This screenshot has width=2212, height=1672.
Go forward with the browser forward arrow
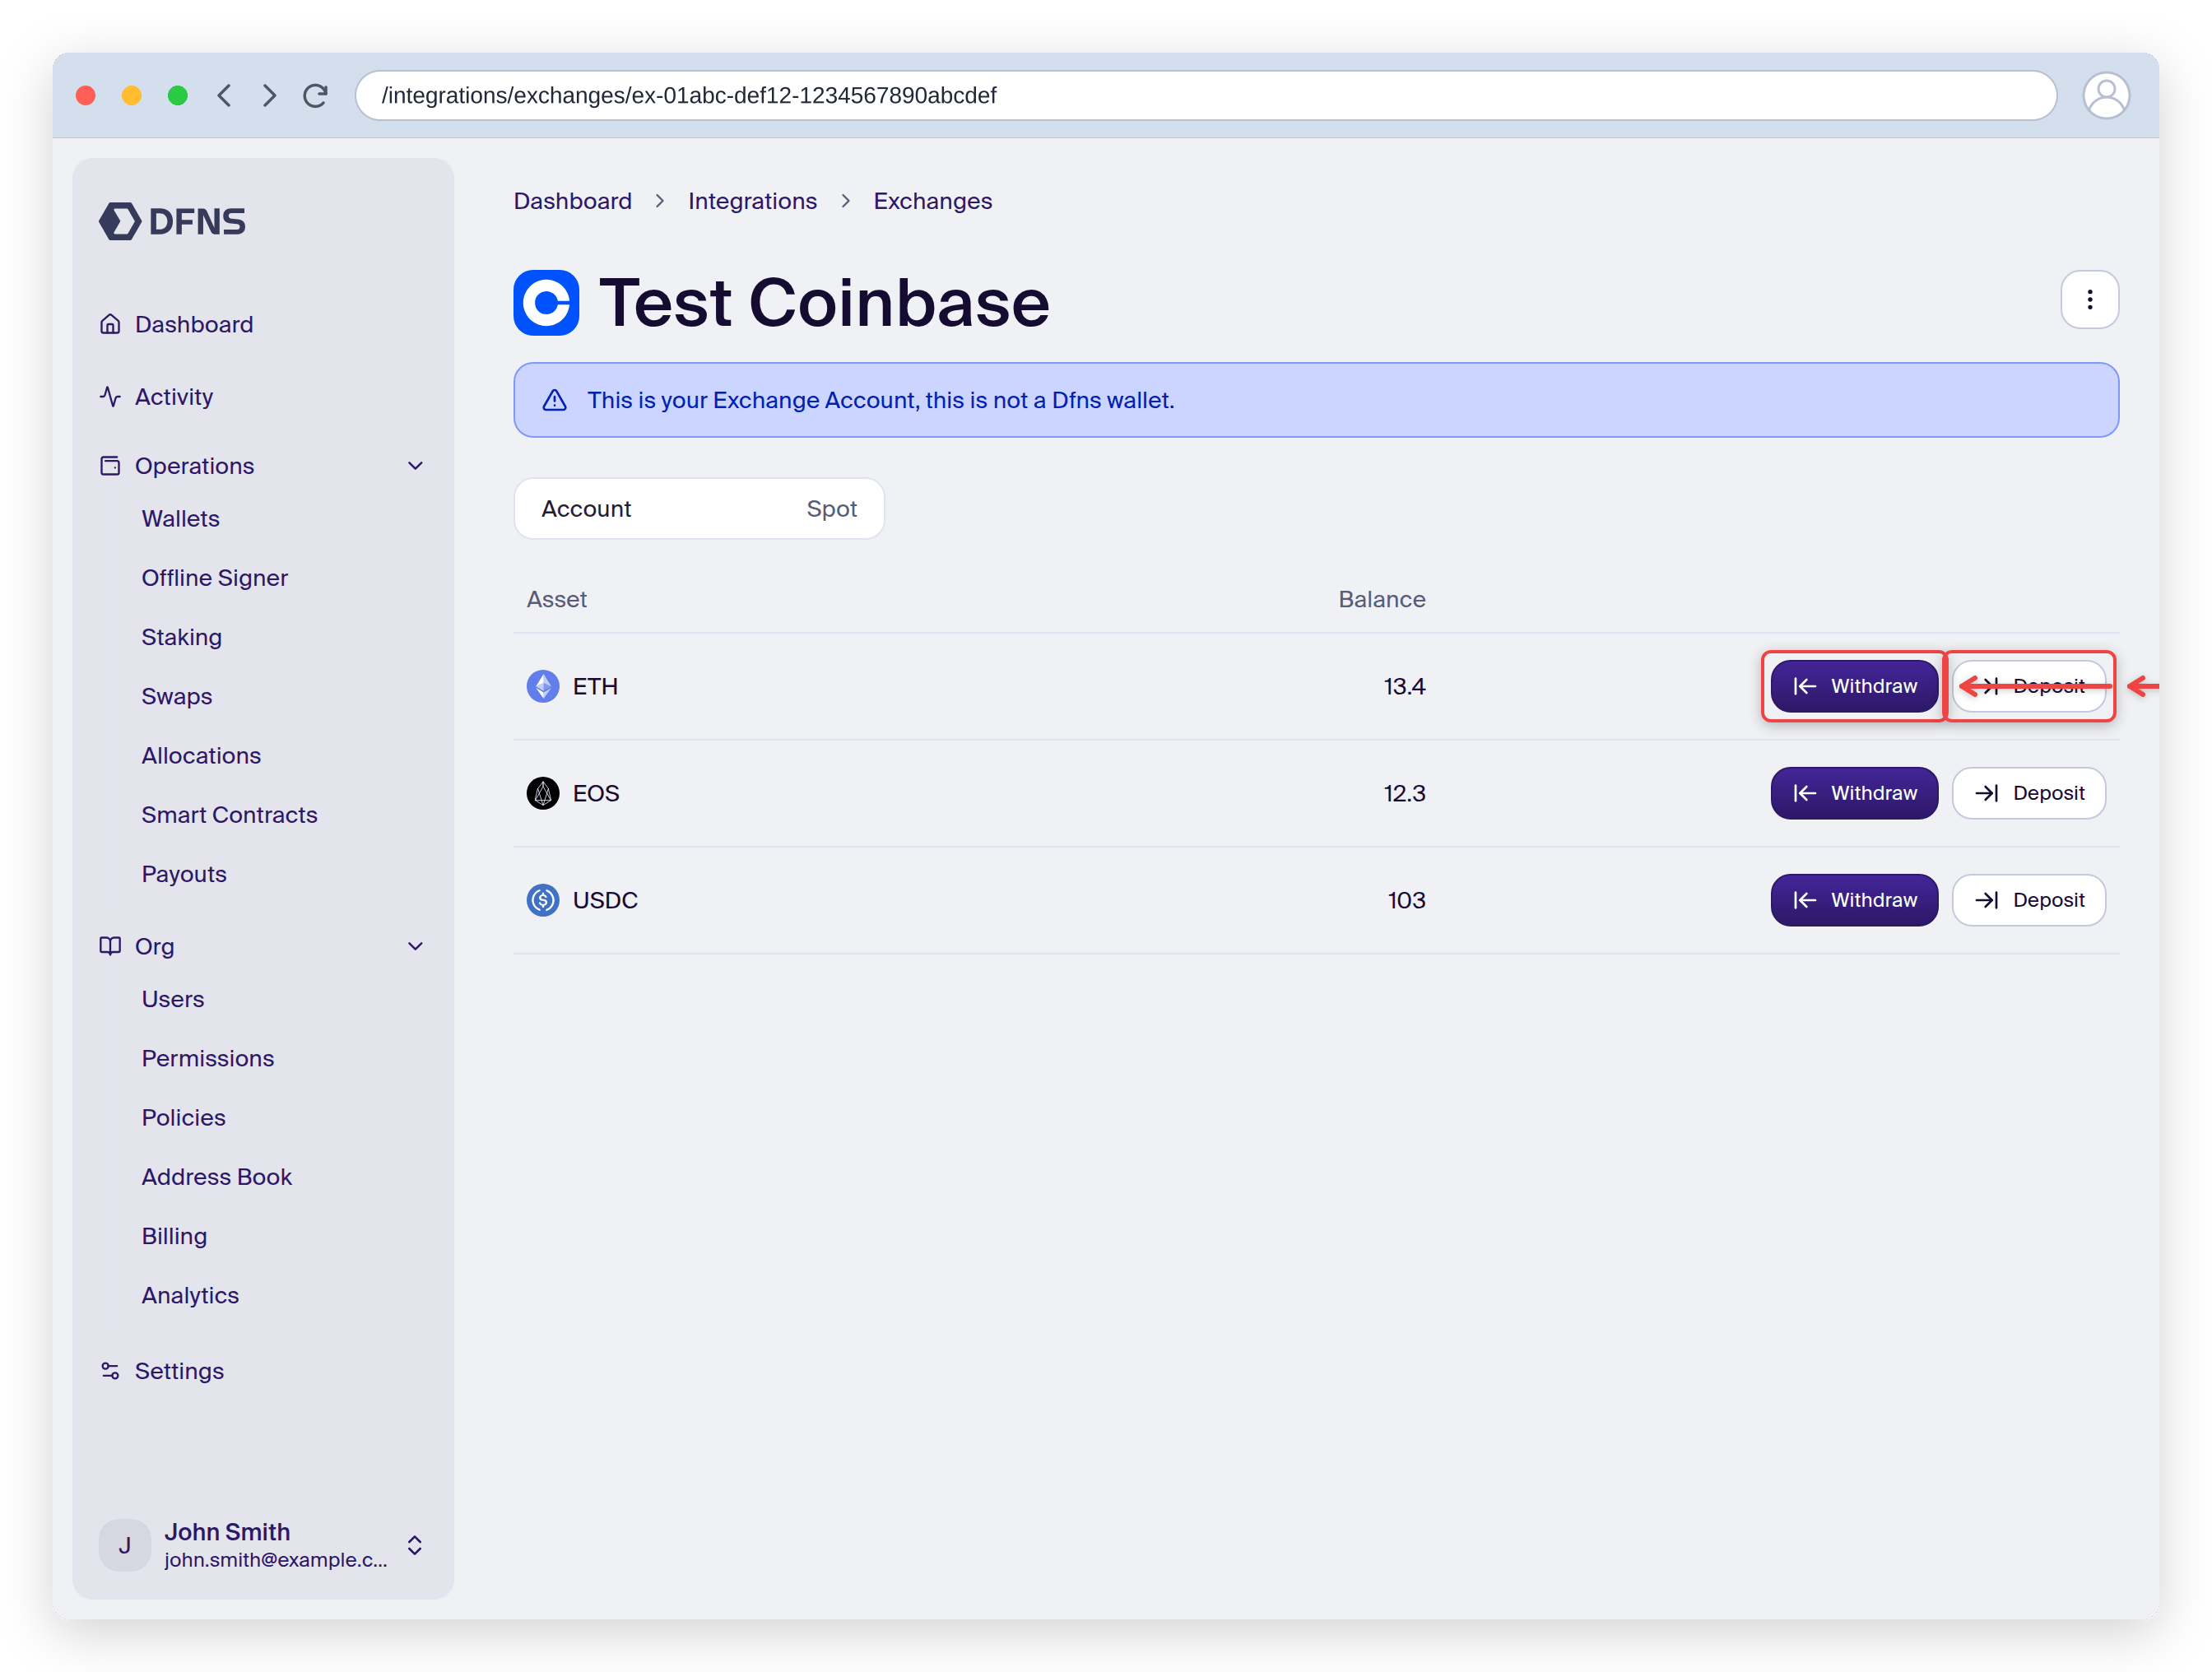tap(269, 95)
